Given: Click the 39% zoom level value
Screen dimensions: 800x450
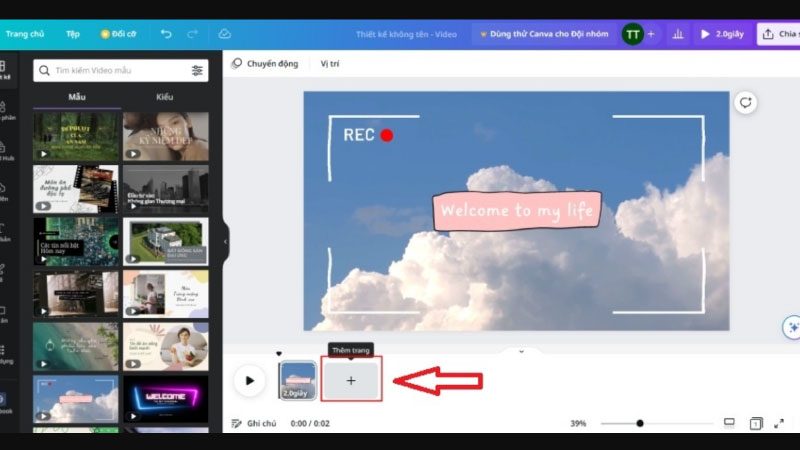Looking at the screenshot, I should [578, 423].
